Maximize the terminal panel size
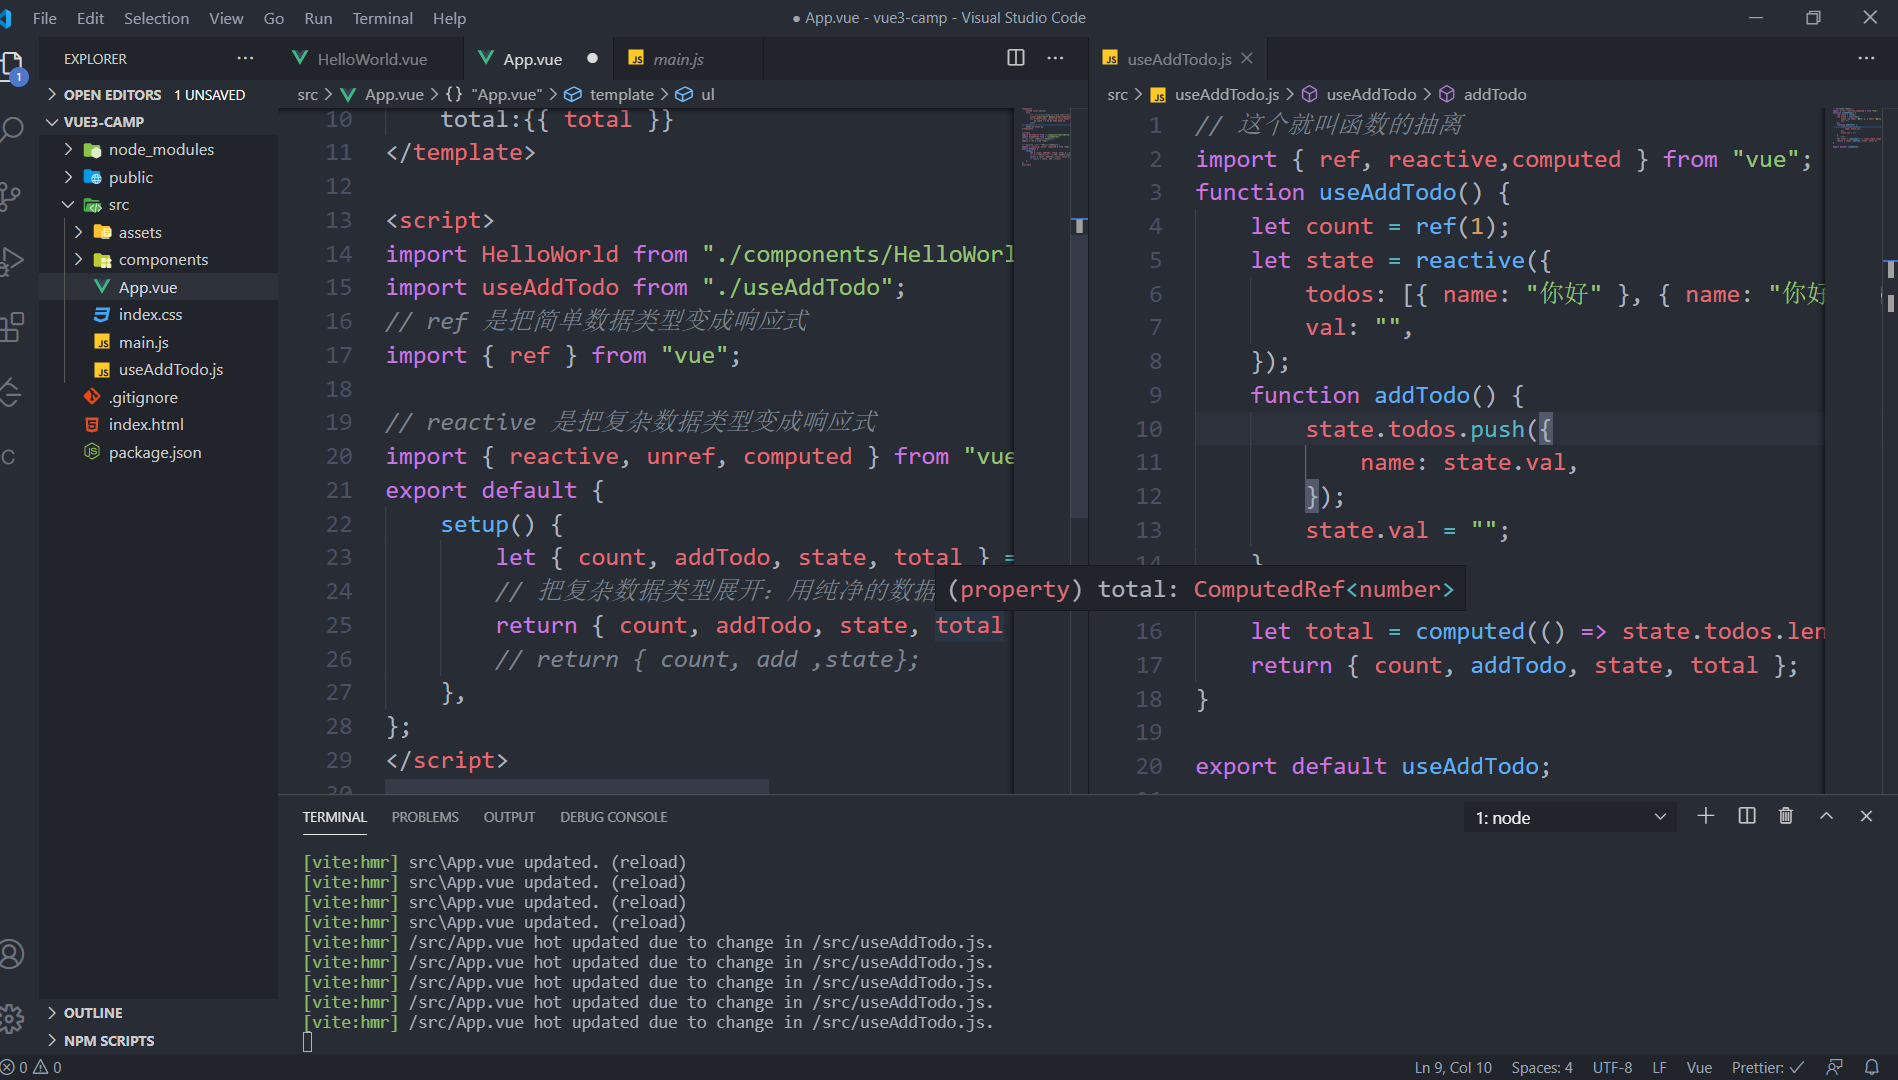This screenshot has width=1898, height=1080. pos(1826,816)
